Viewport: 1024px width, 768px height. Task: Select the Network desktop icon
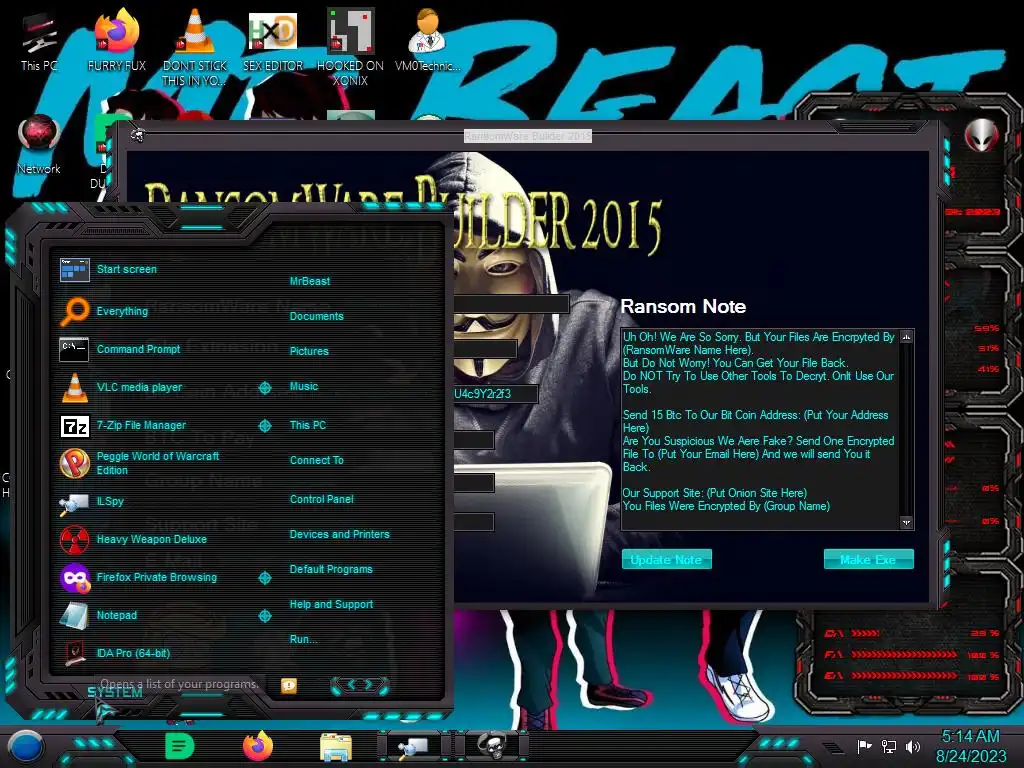39,144
